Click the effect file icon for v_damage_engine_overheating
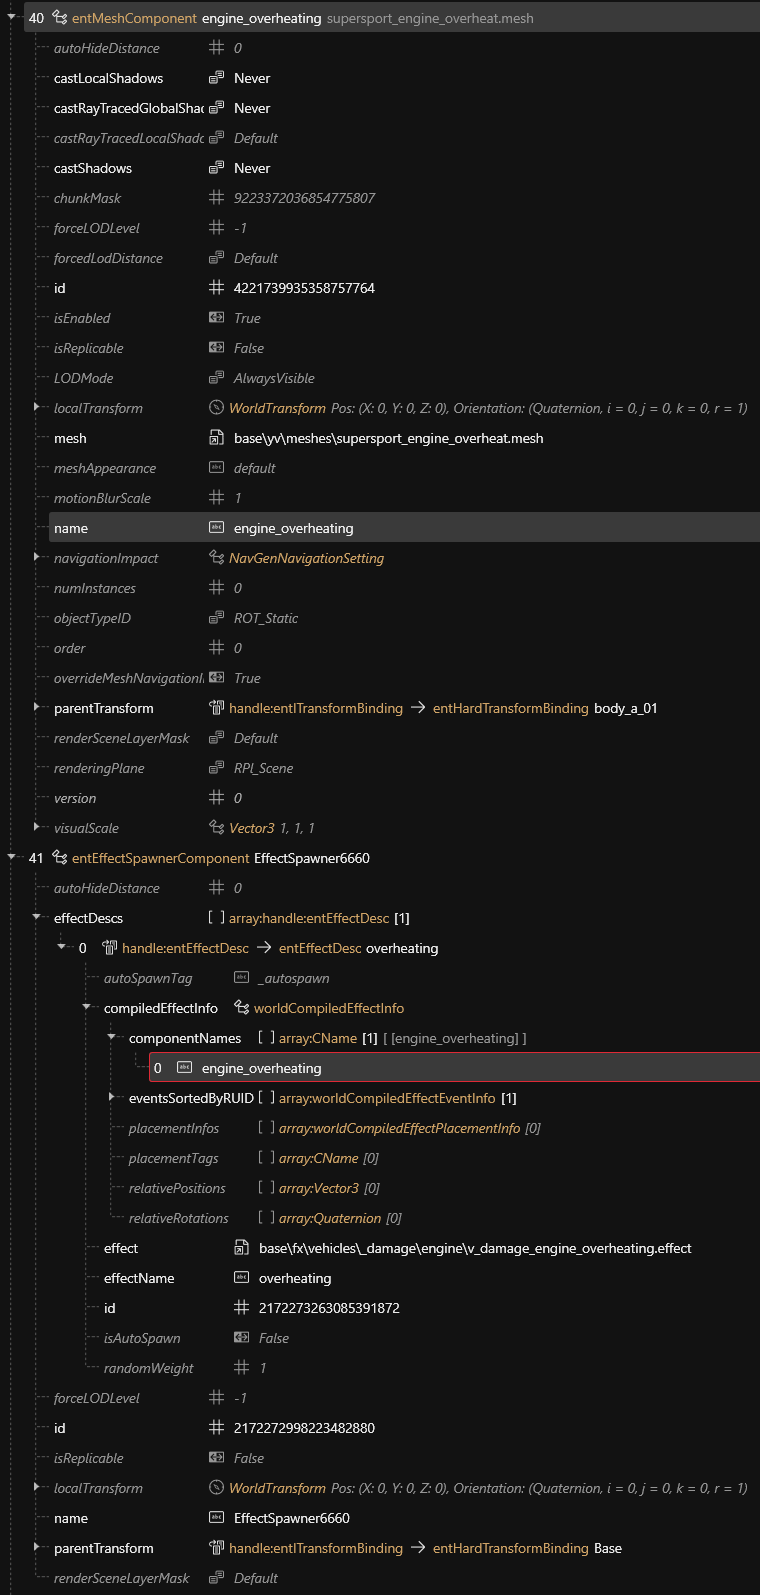Screen dimensions: 760x1595 241,1248
